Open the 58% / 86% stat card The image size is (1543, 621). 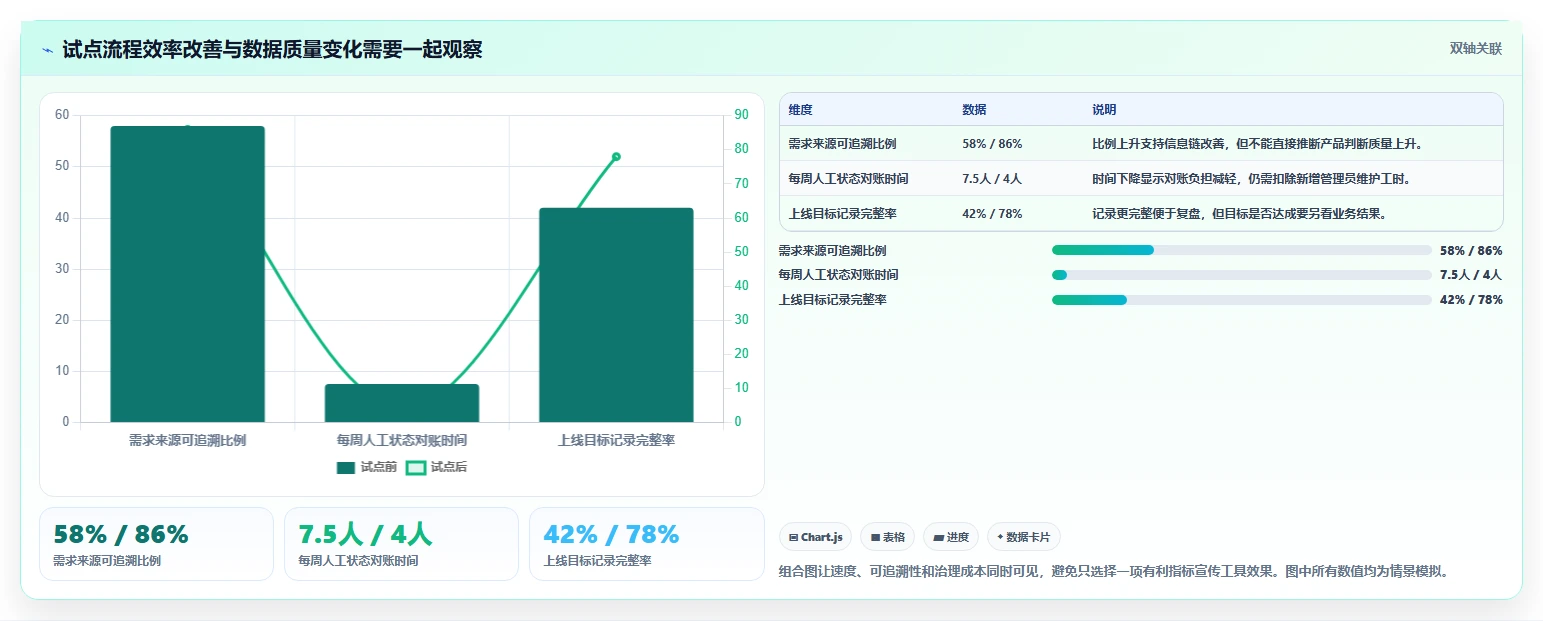(156, 544)
